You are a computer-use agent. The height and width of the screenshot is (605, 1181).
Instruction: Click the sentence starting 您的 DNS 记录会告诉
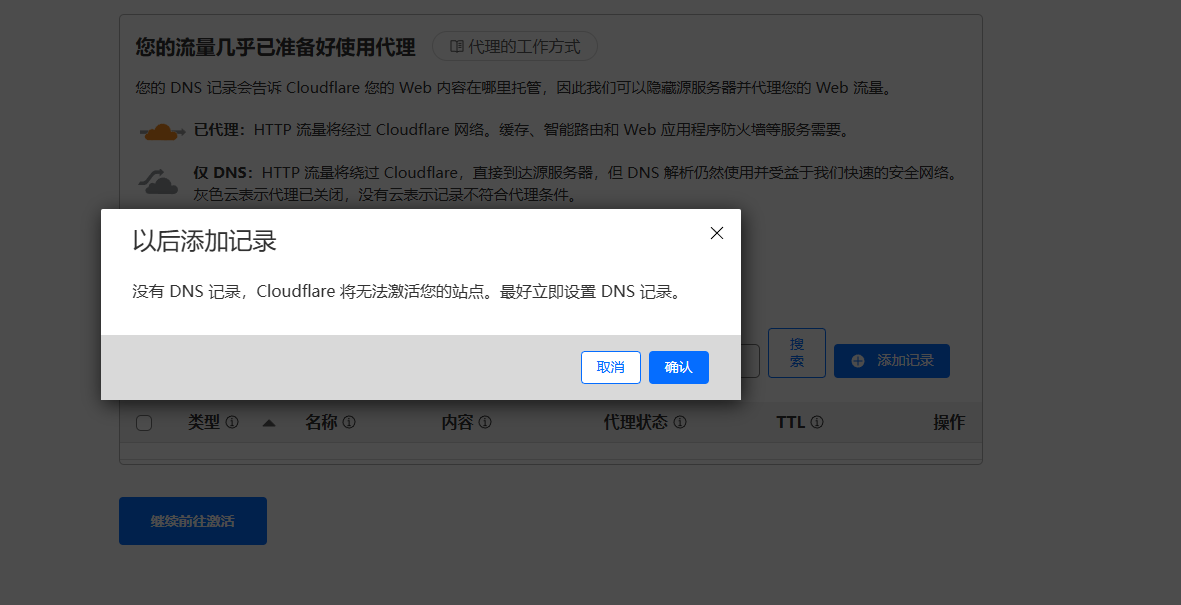[515, 87]
